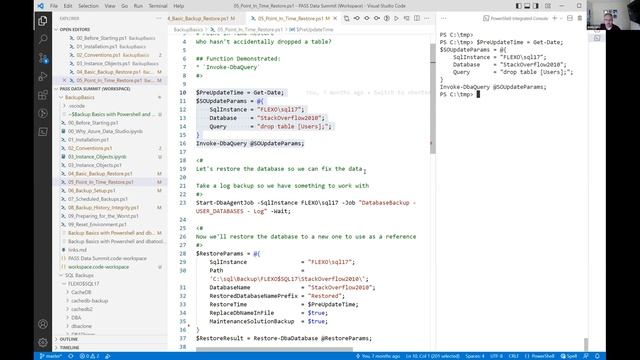The height and width of the screenshot is (360, 640).
Task: Click the editor horizontal scrollbar
Action: [274, 349]
